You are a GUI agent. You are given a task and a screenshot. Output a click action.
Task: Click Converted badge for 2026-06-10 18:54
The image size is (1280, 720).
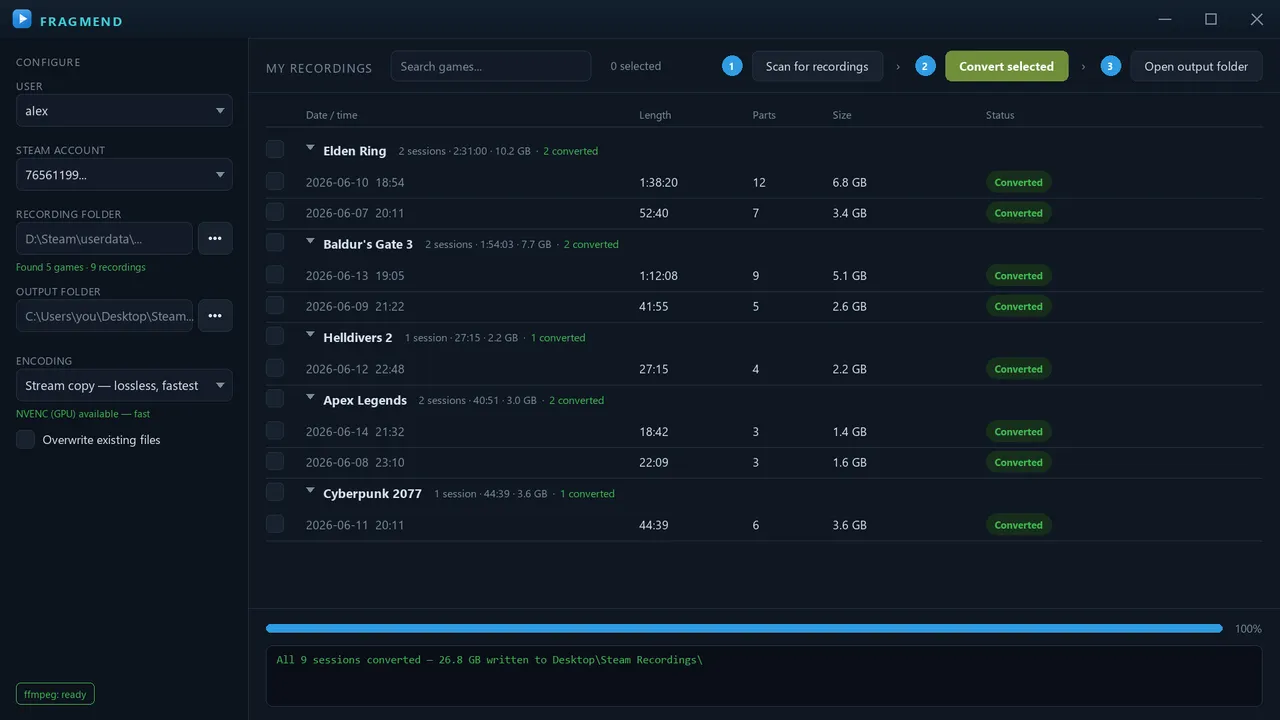tap(1018, 182)
